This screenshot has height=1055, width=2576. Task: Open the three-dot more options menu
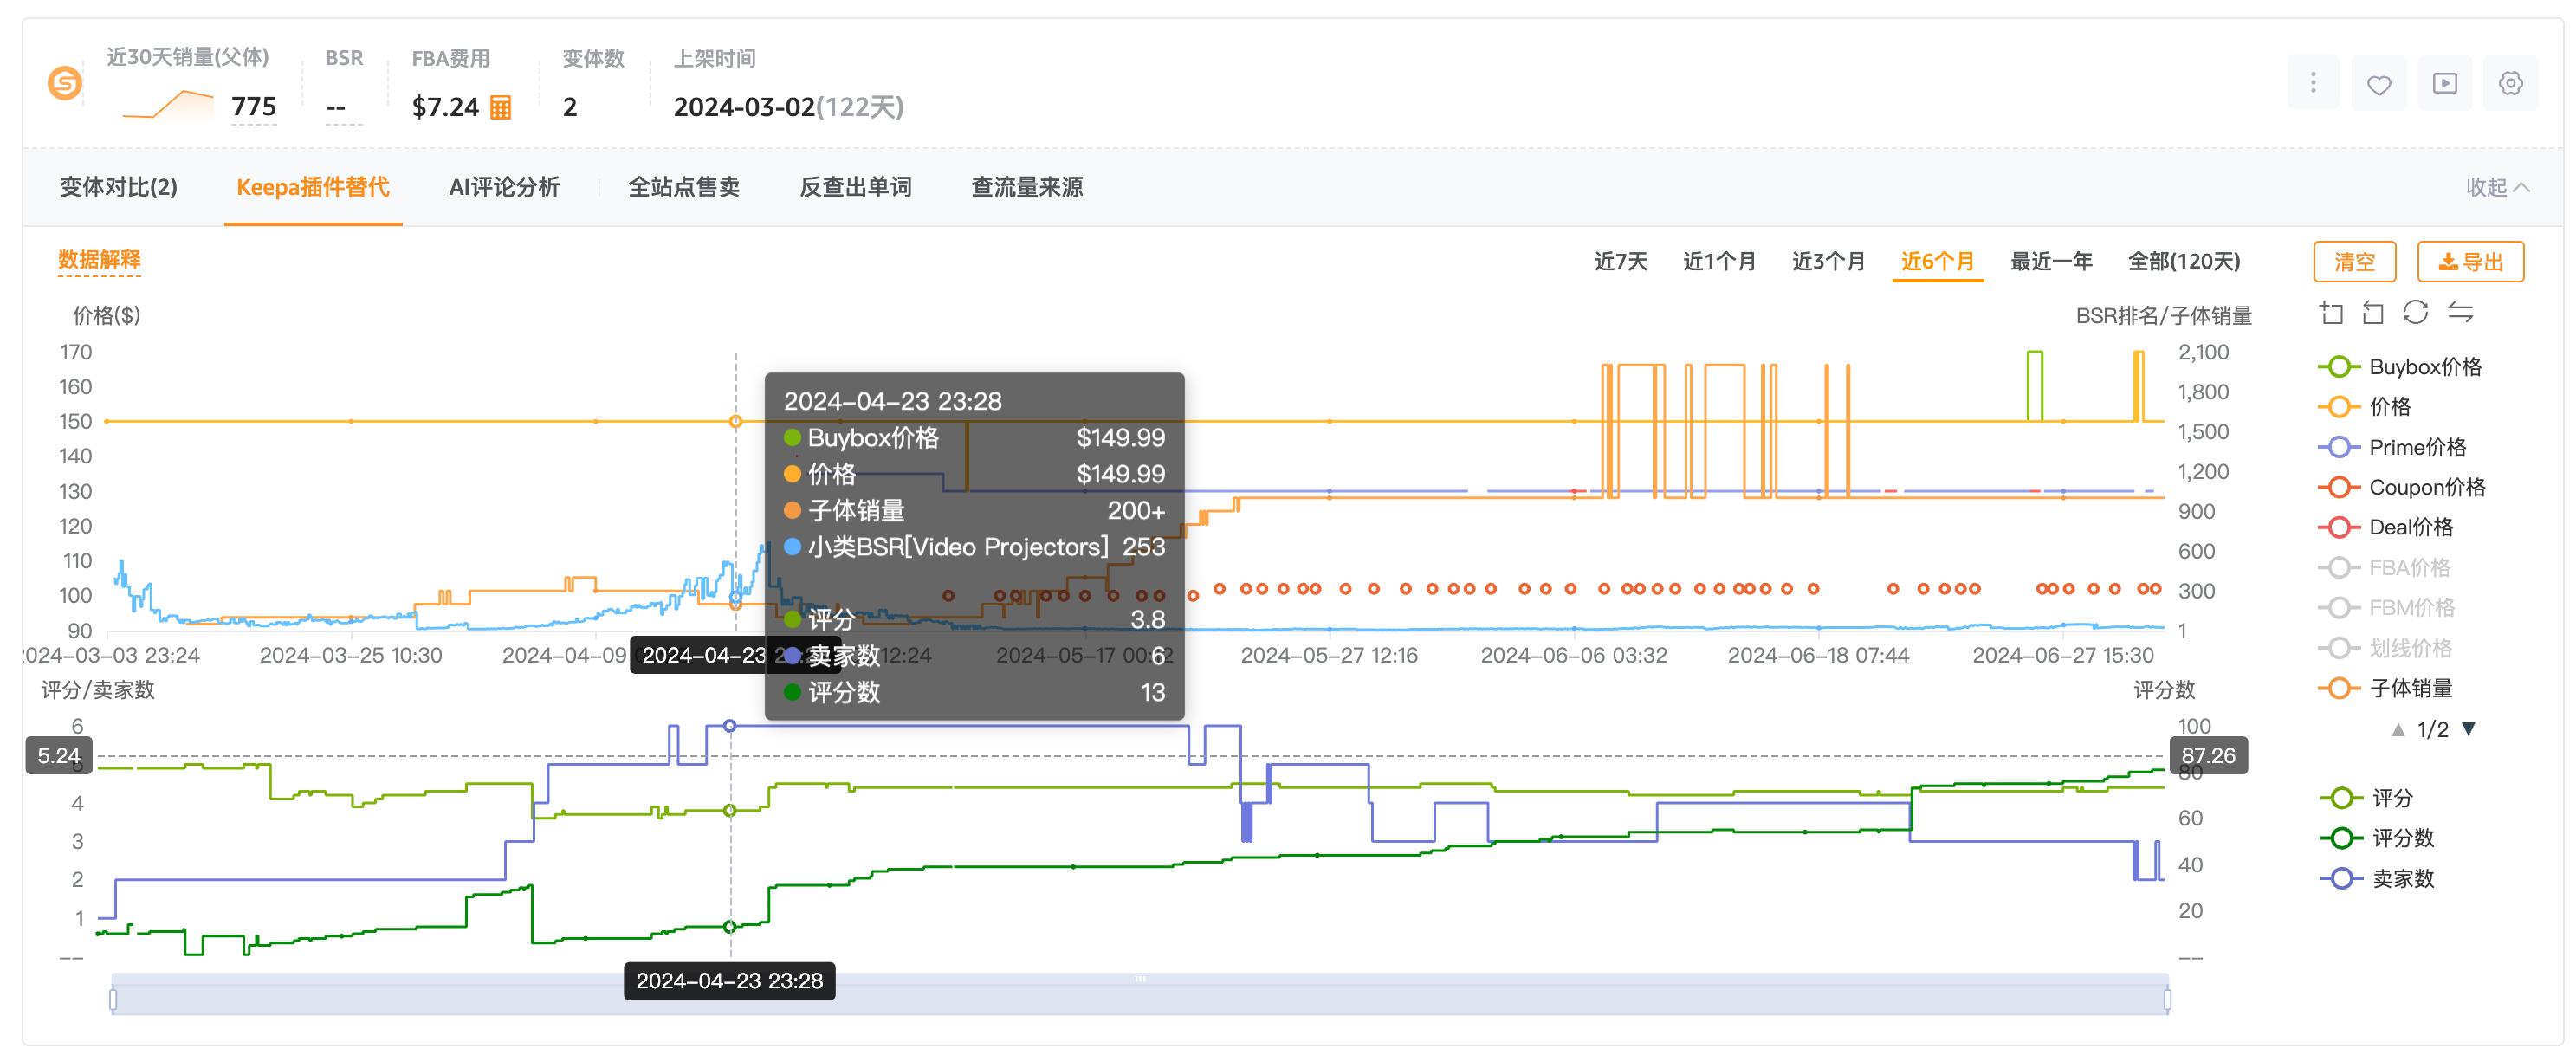point(2313,83)
